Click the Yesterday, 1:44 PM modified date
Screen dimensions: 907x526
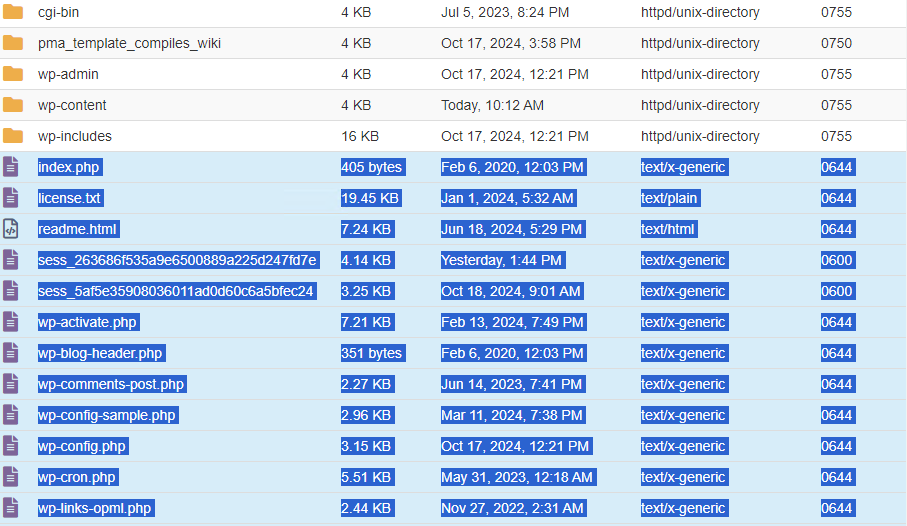[502, 260]
